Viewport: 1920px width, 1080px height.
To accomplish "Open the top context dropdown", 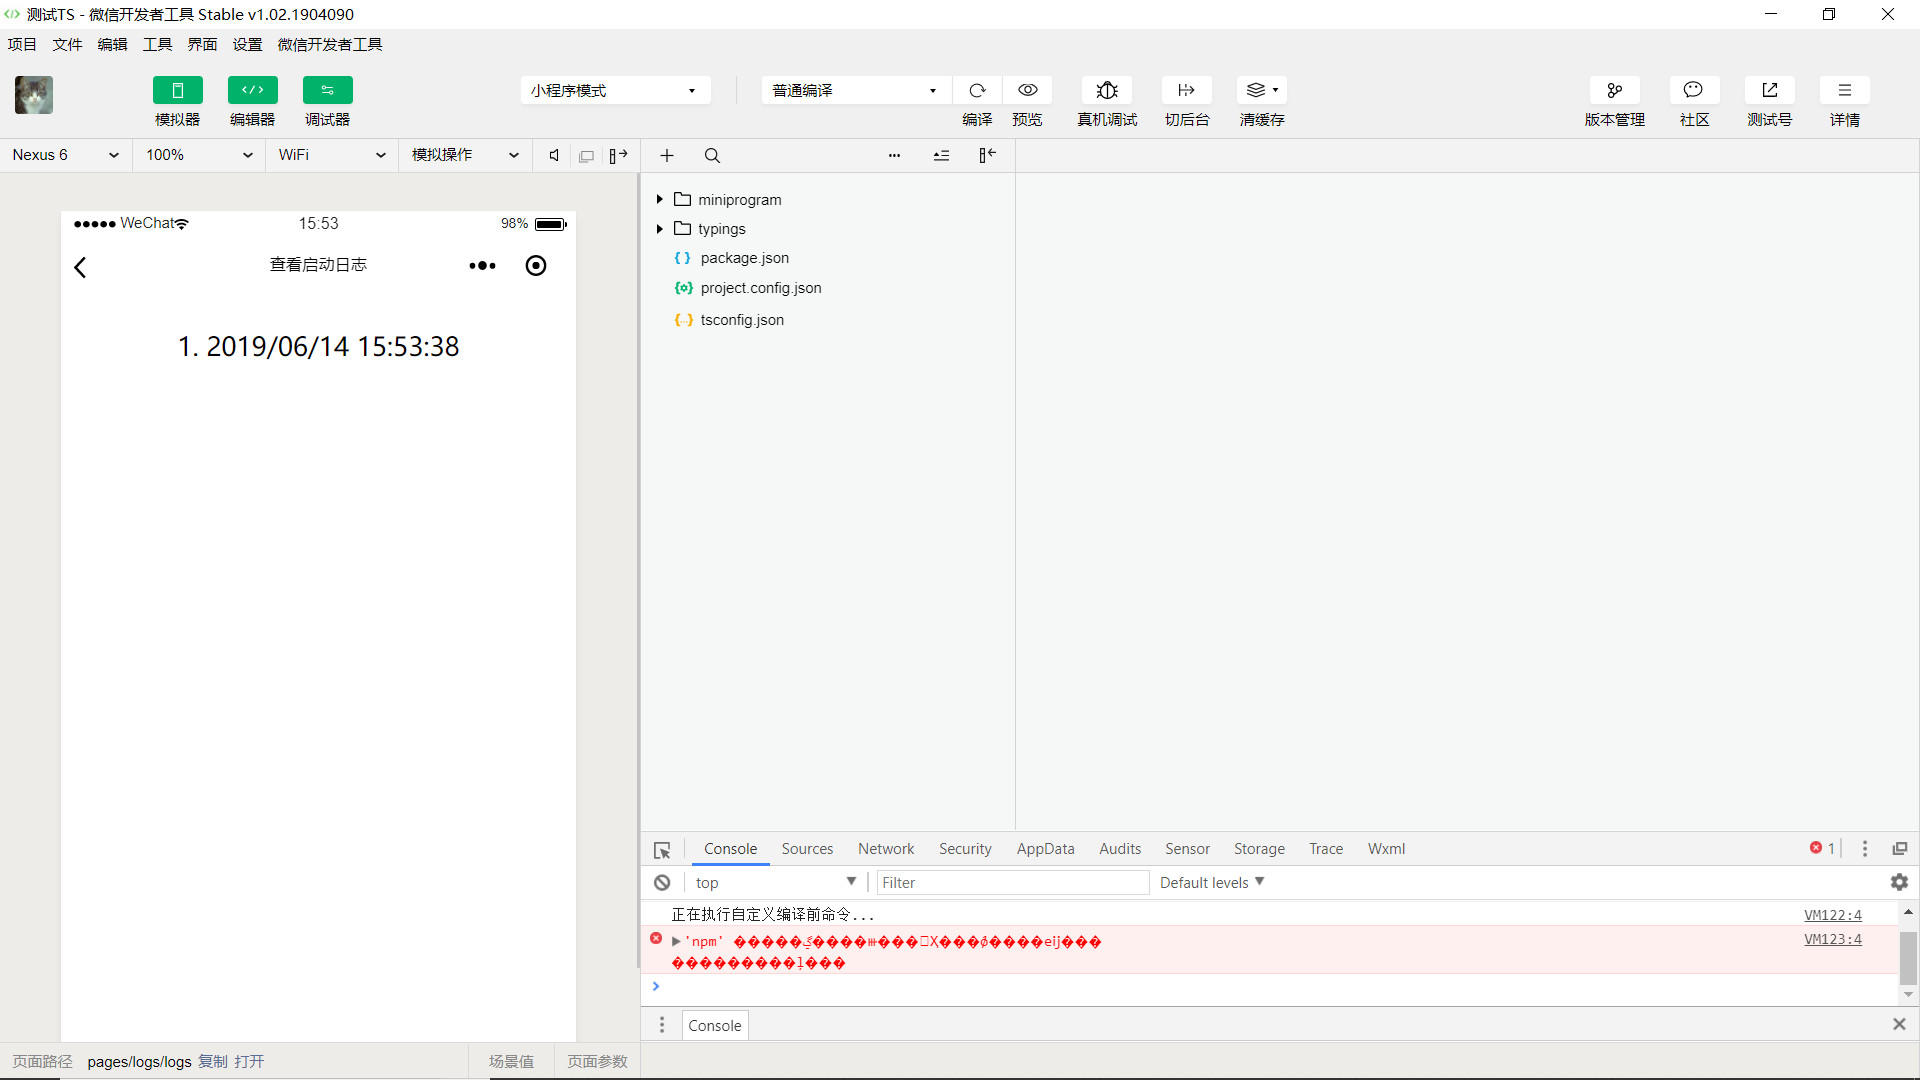I will point(776,882).
